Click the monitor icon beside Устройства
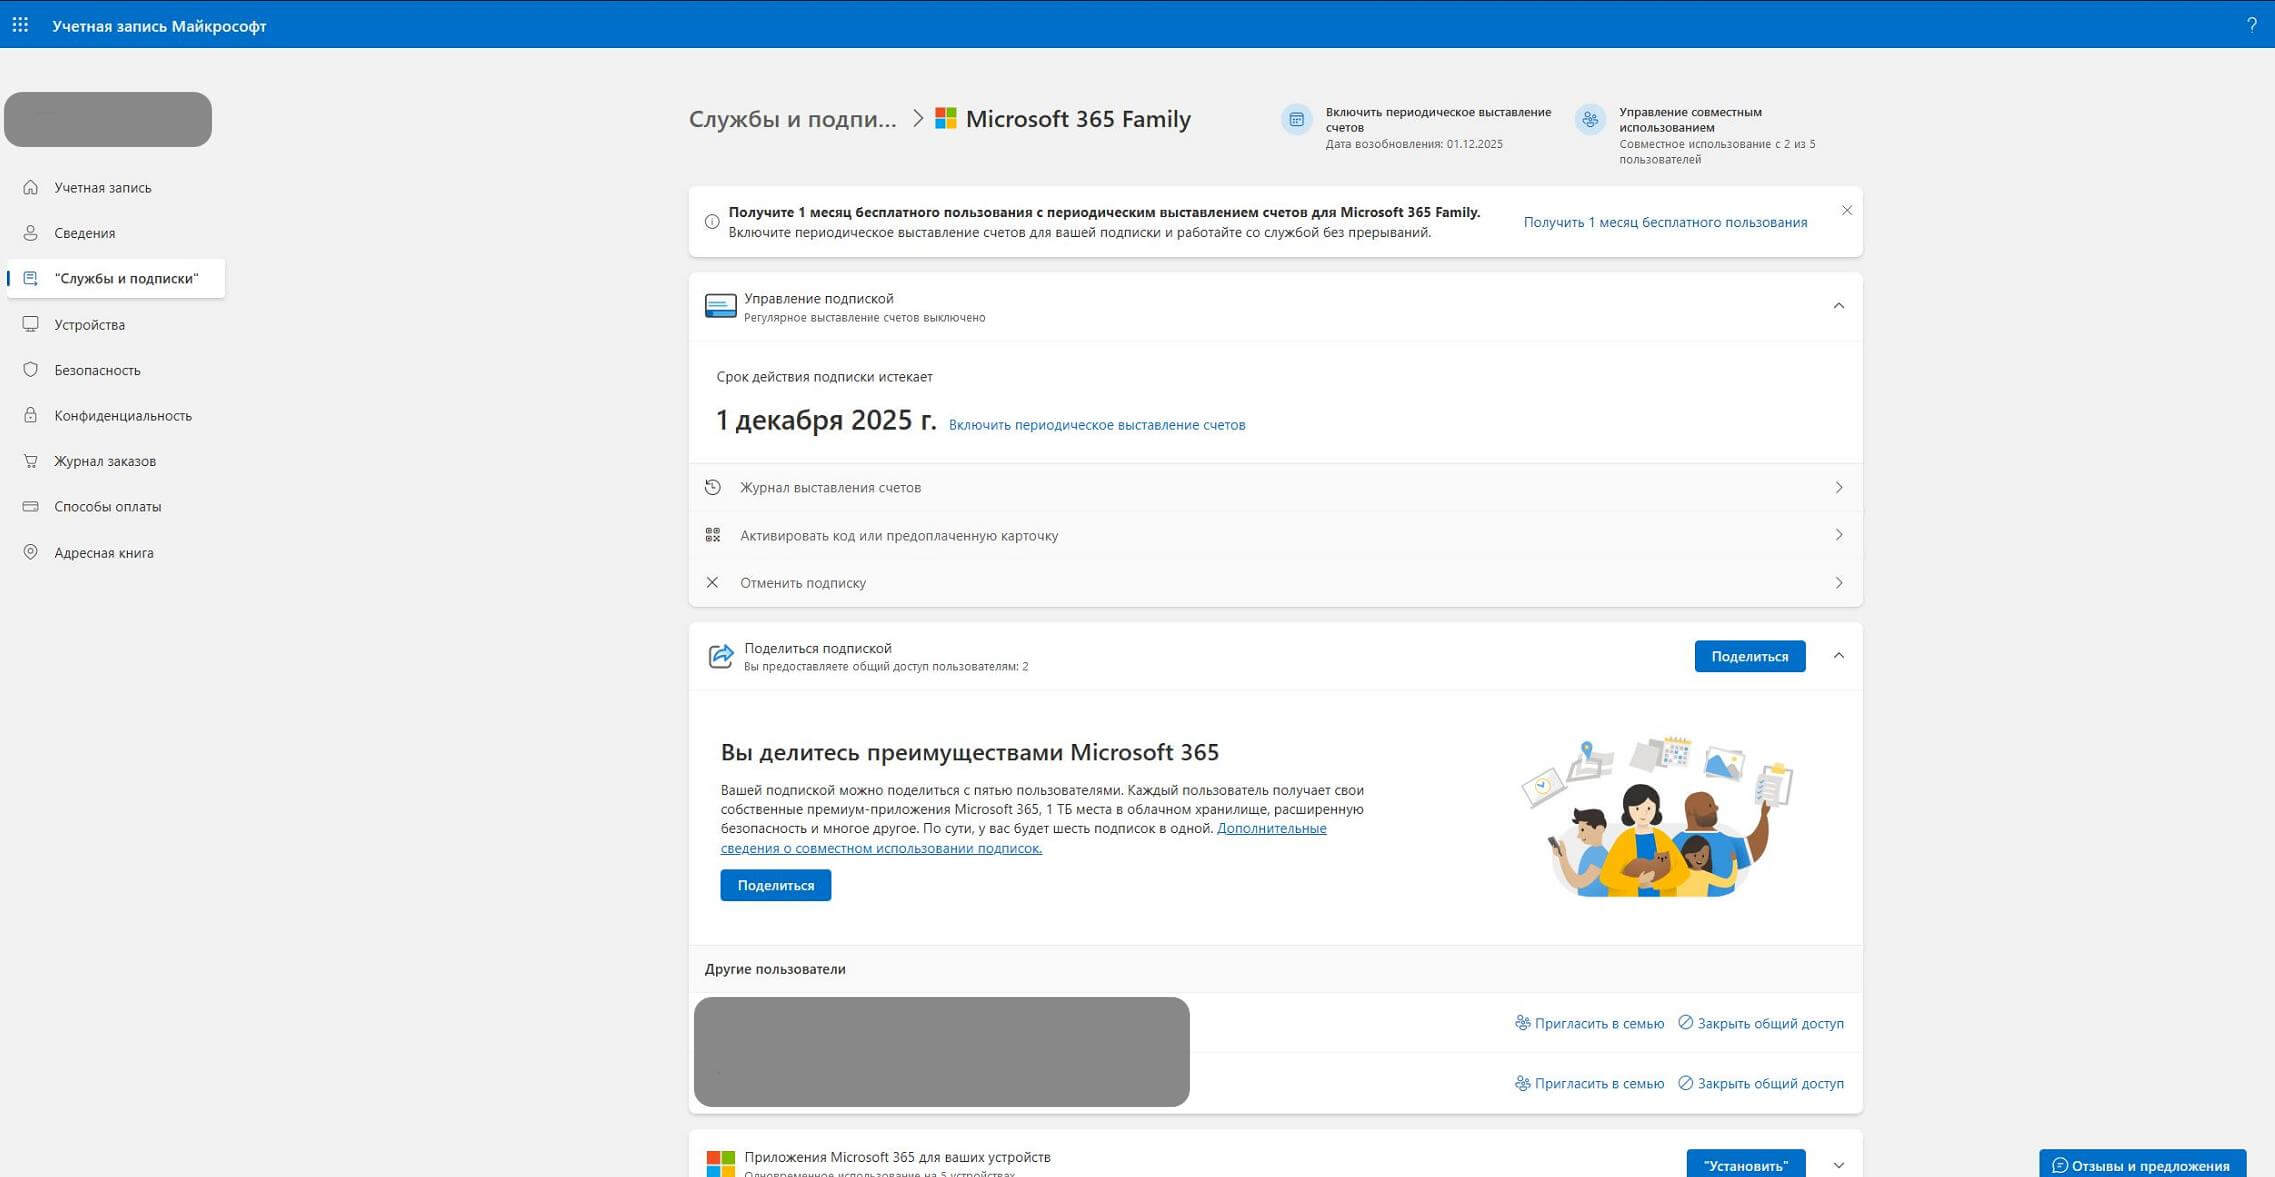Image resolution: width=2275 pixels, height=1177 pixels. pyautogui.click(x=31, y=324)
